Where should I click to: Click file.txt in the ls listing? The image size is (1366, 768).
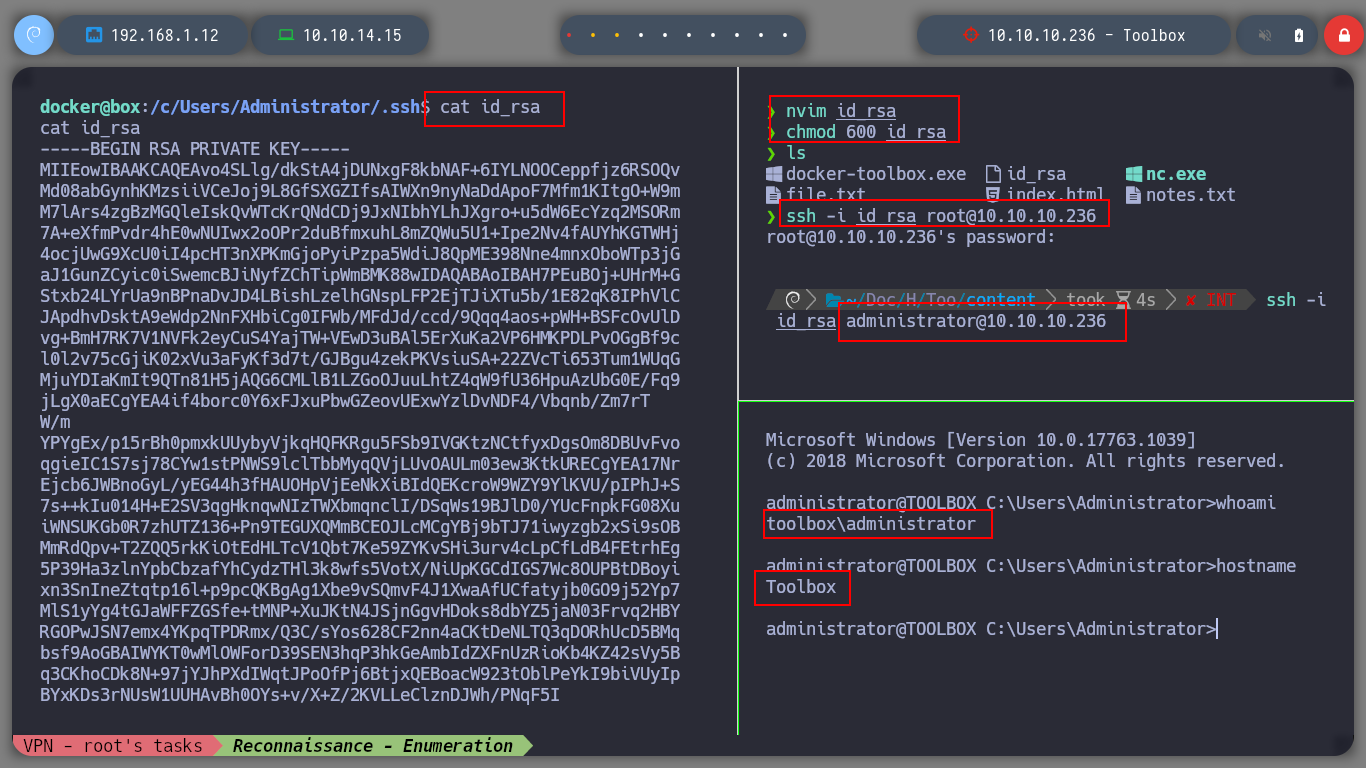tap(826, 195)
